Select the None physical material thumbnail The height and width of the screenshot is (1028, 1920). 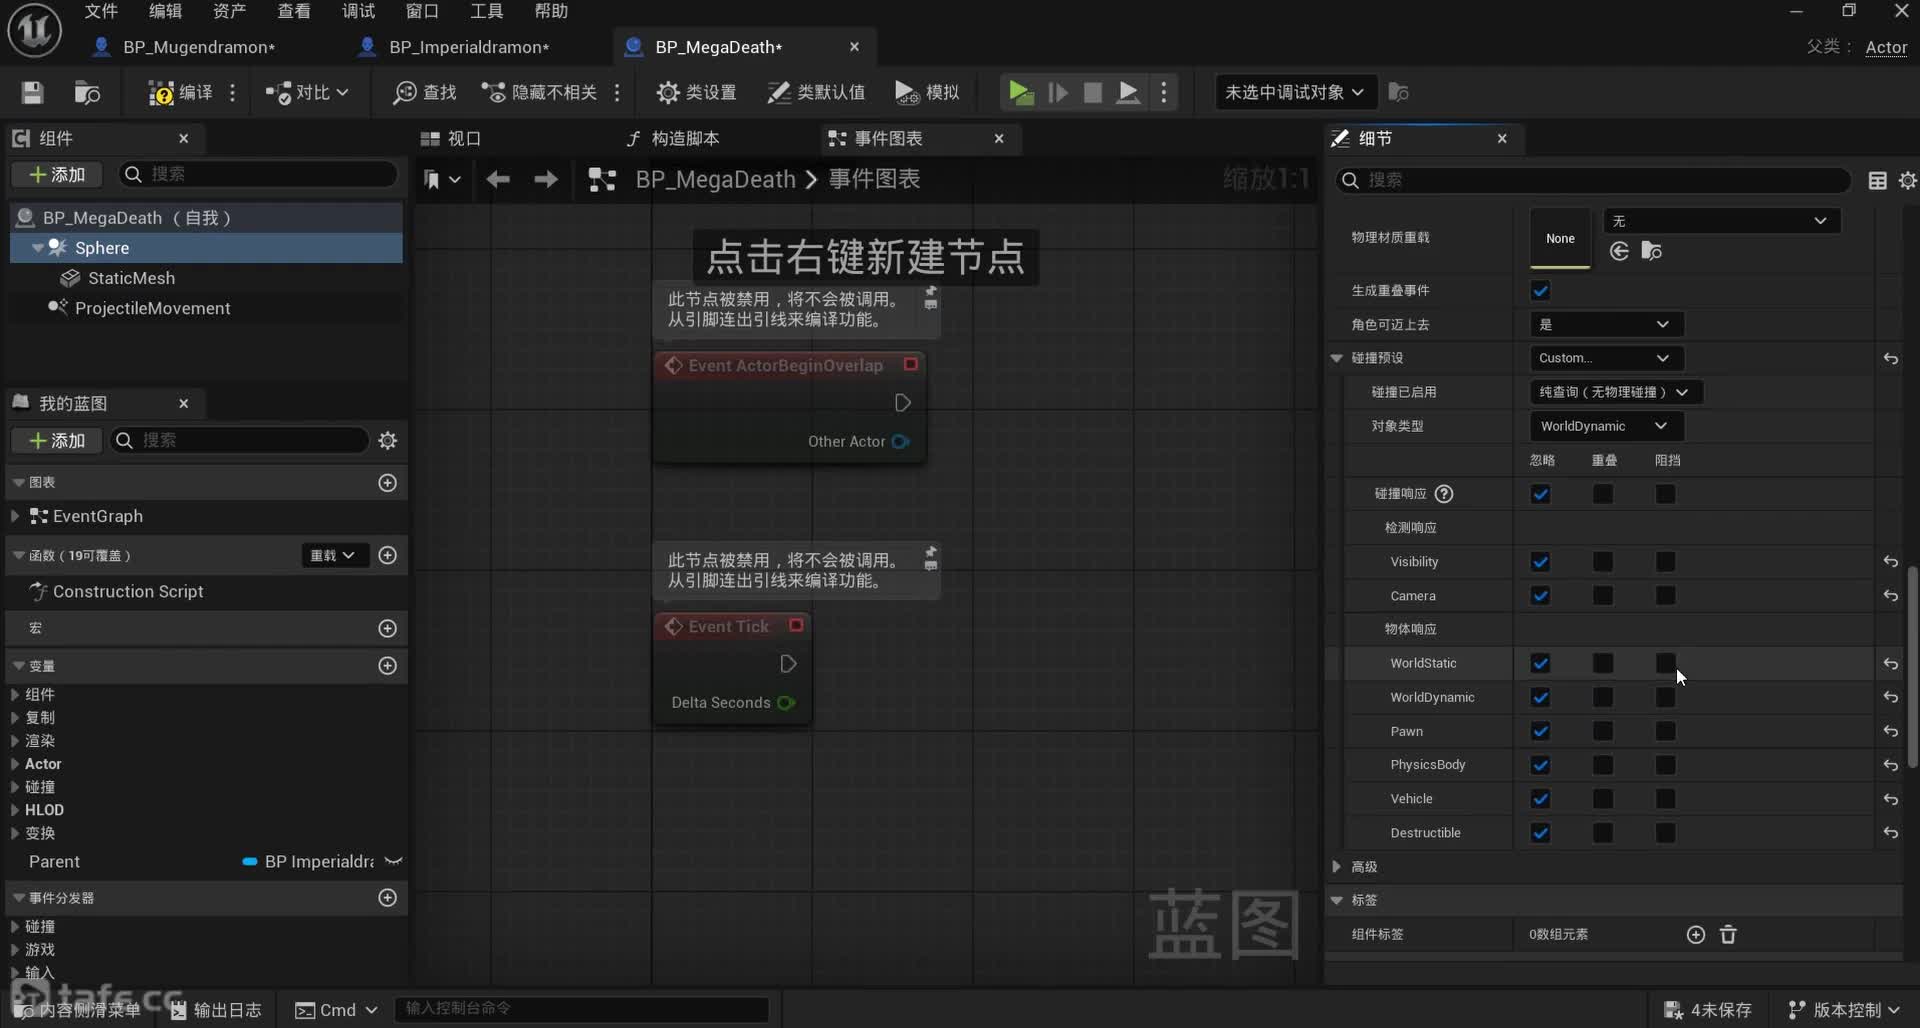[x=1560, y=238]
